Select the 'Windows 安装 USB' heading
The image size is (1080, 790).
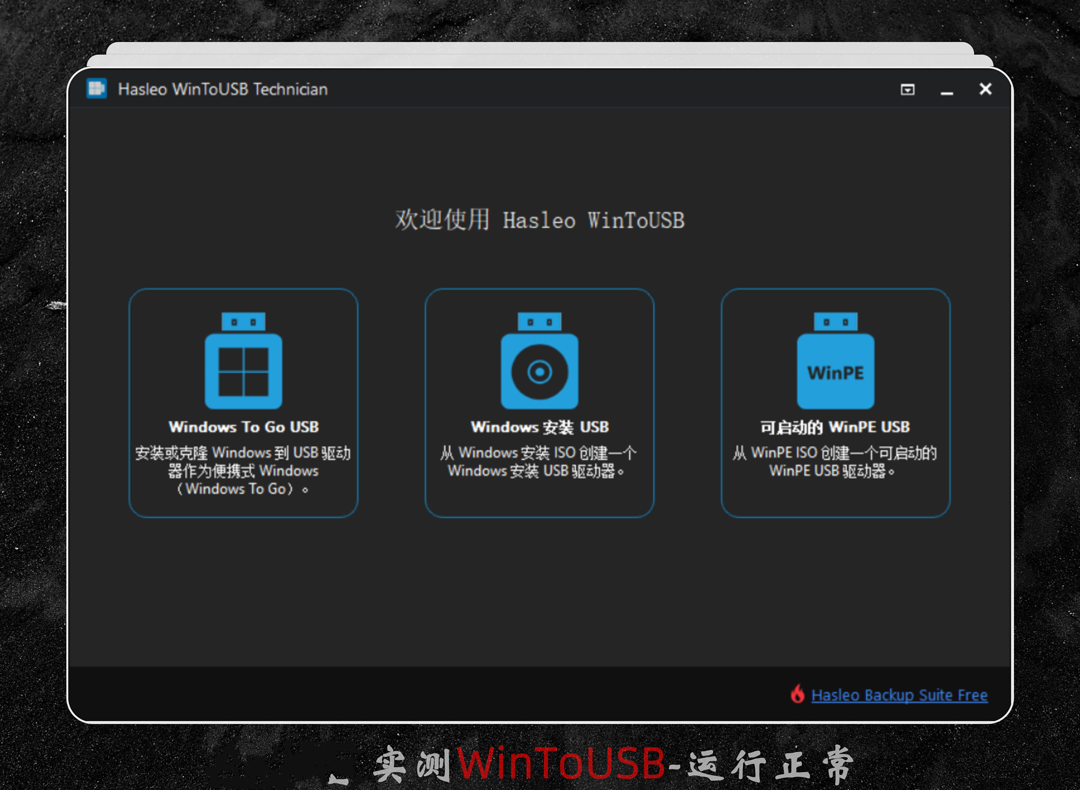pos(539,427)
